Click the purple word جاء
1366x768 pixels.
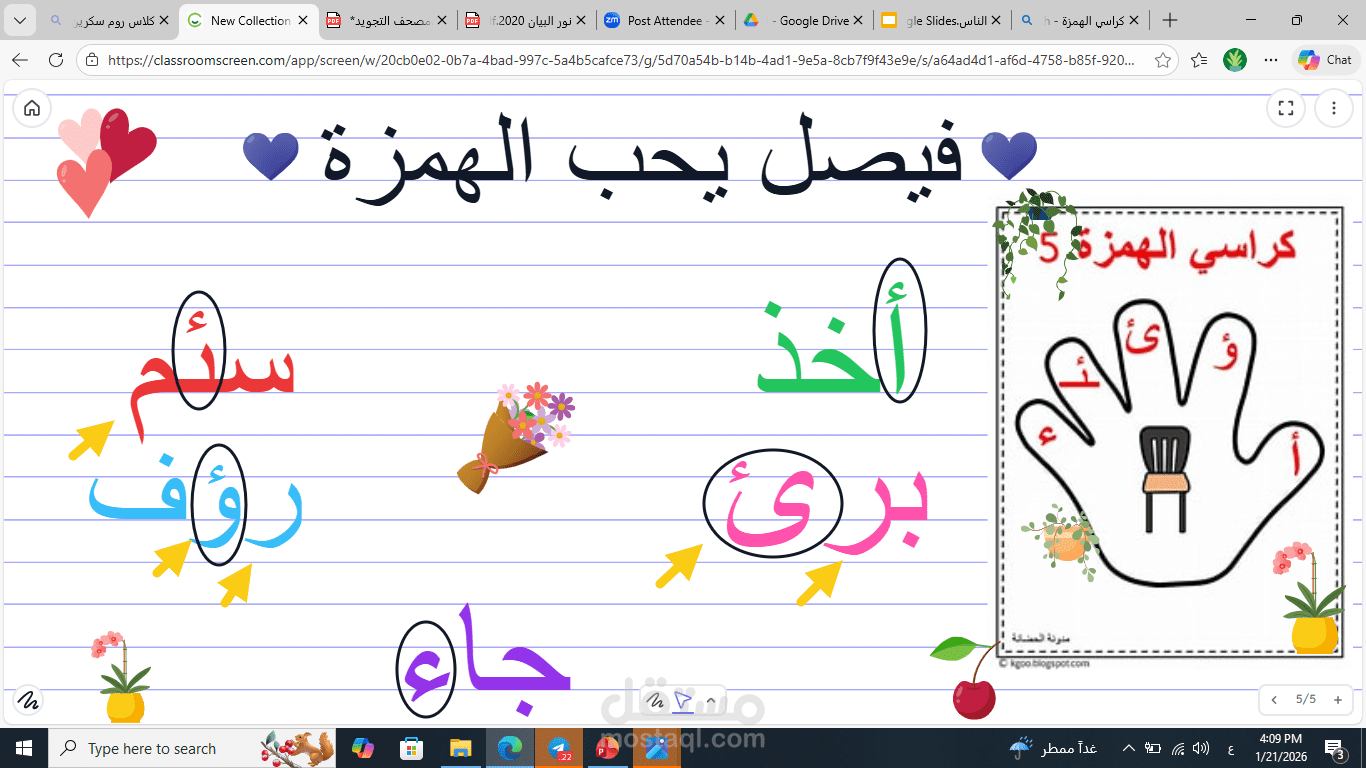[x=484, y=662]
